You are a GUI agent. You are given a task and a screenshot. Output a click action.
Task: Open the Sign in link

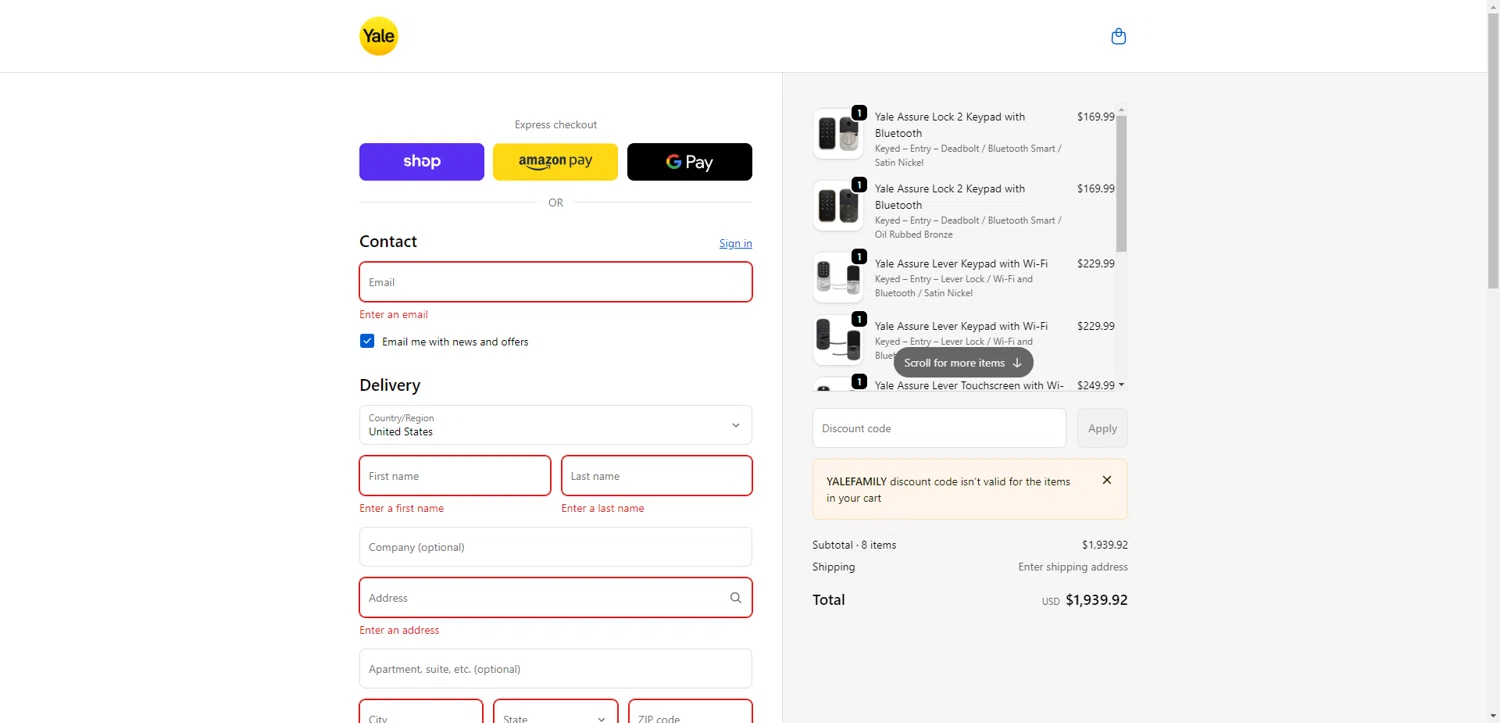pos(735,243)
